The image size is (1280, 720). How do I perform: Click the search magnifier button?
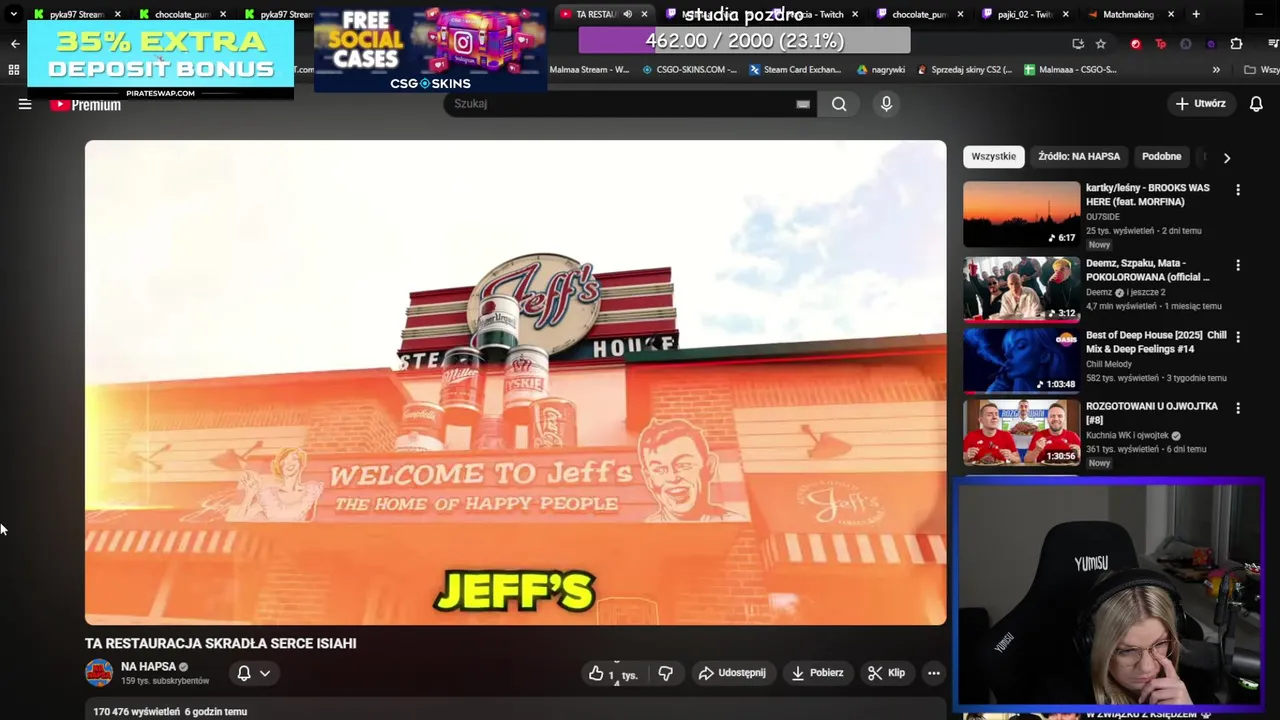point(839,104)
